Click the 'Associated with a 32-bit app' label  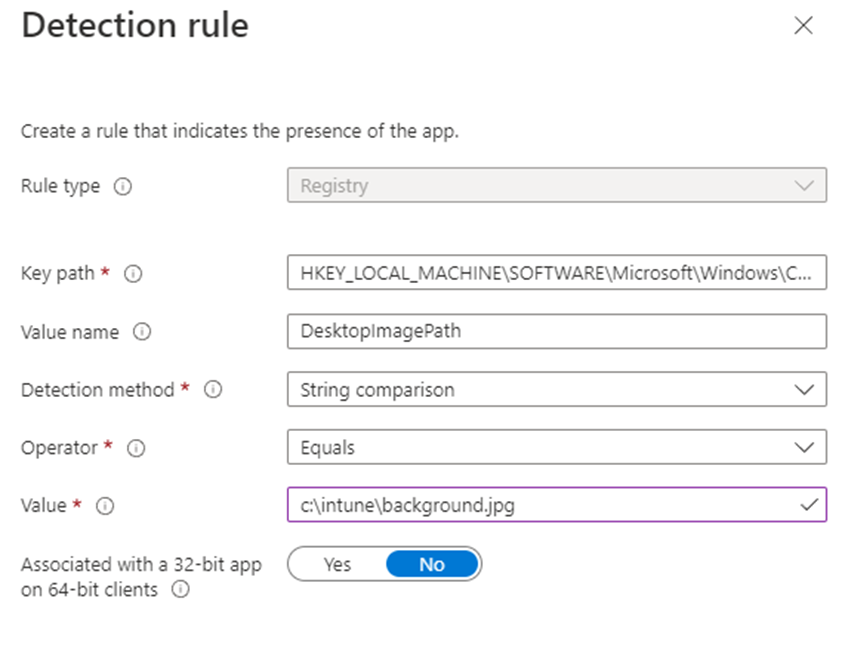[x=141, y=565]
